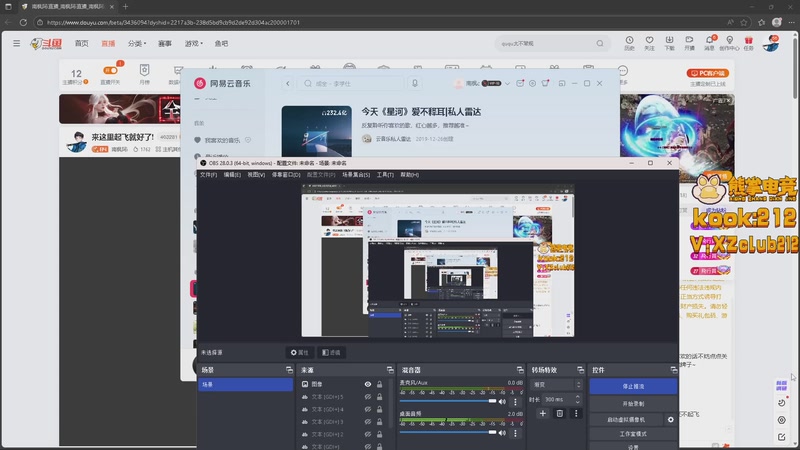Screen dimensions: 800x450
Task: Open virtual camera settings gear
Action: coord(670,419)
